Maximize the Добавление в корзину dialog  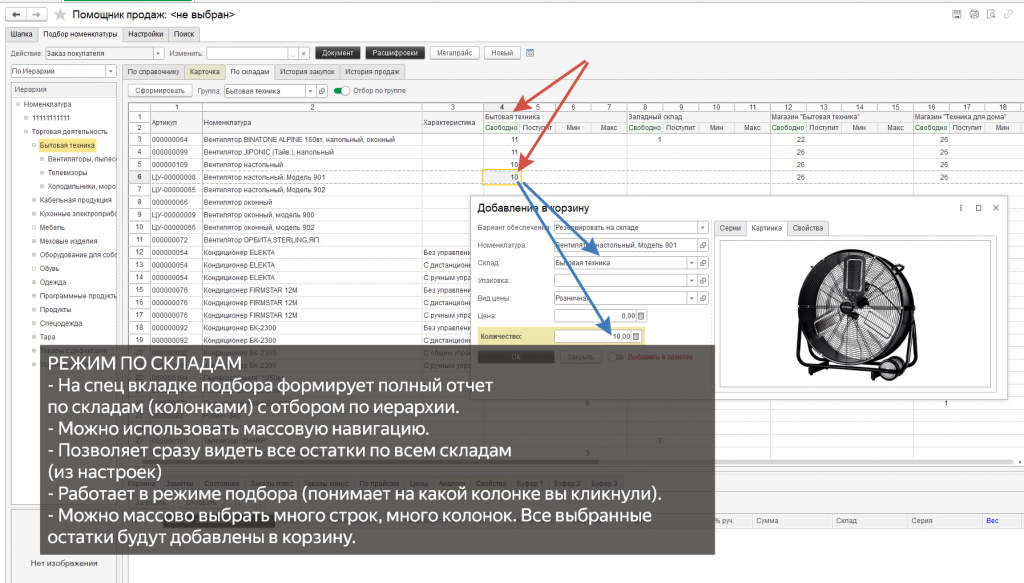[978, 208]
